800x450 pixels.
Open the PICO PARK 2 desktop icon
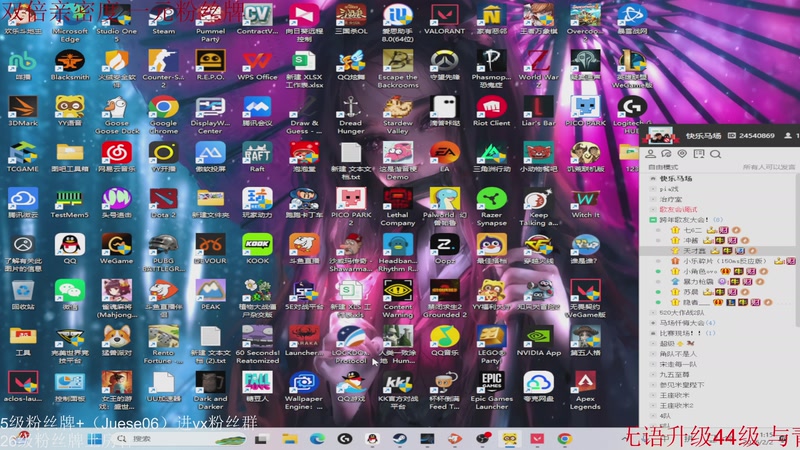coord(351,207)
